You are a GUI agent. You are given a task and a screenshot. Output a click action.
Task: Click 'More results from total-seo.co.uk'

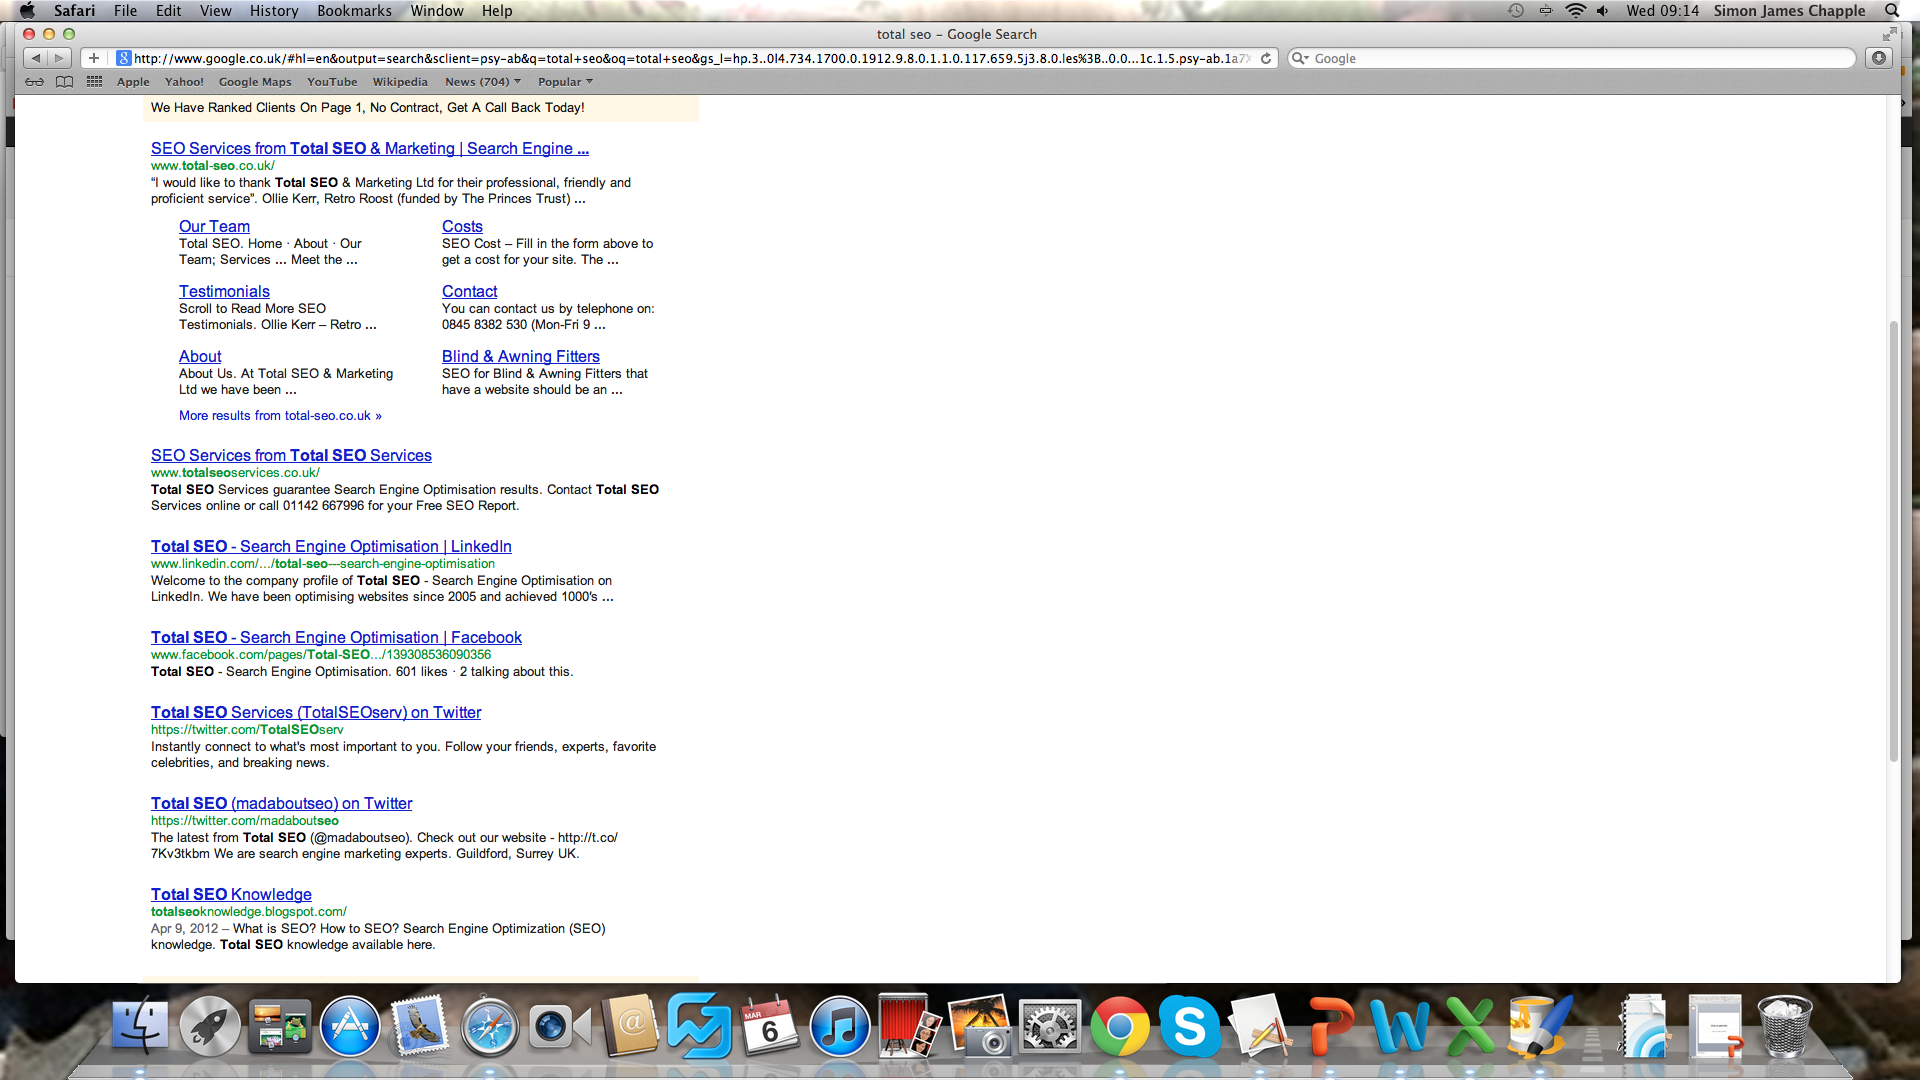click(x=280, y=415)
